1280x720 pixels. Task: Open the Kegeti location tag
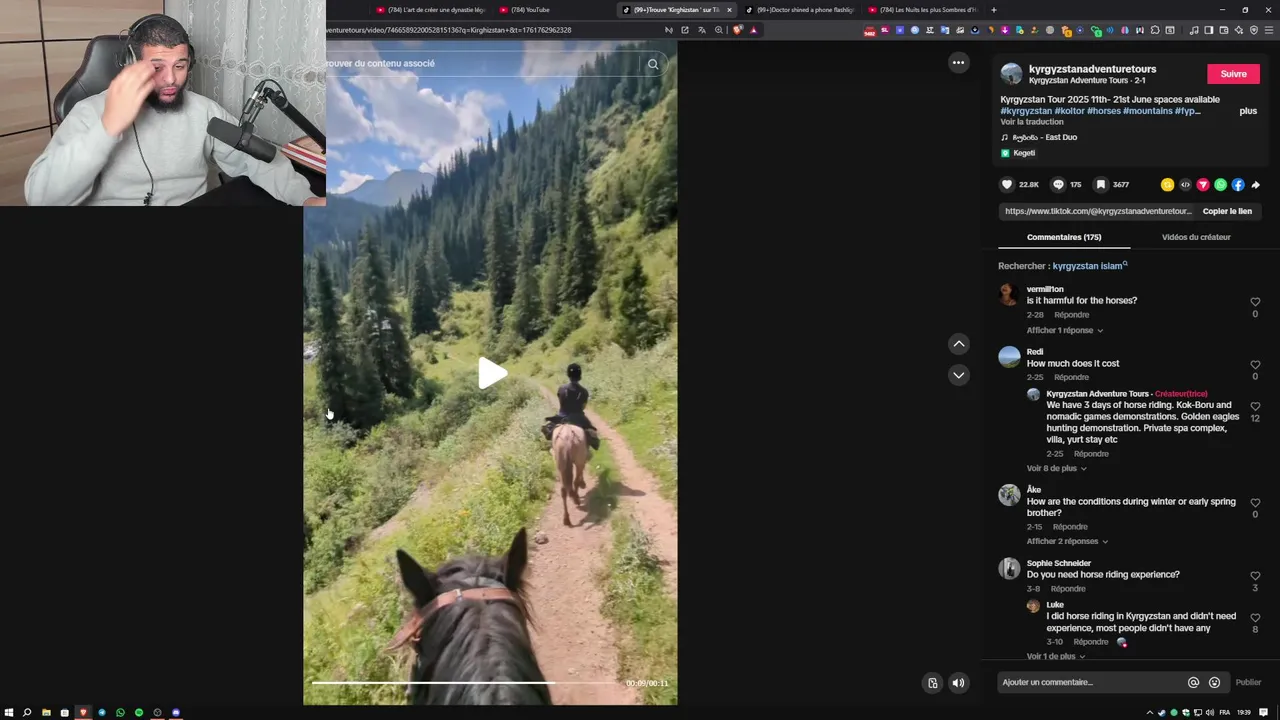(1024, 153)
